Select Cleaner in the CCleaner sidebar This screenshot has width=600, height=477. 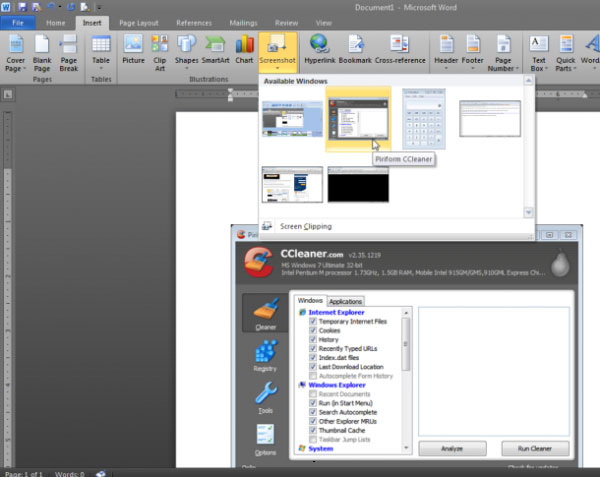tap(266, 314)
